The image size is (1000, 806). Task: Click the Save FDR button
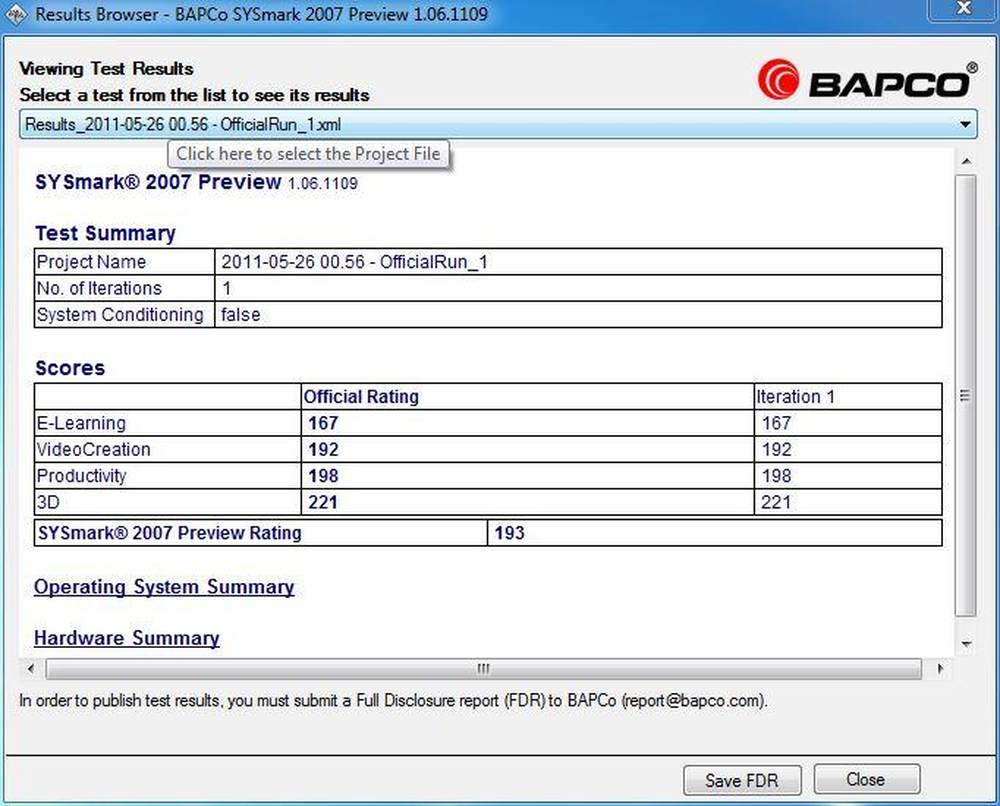coord(742,780)
